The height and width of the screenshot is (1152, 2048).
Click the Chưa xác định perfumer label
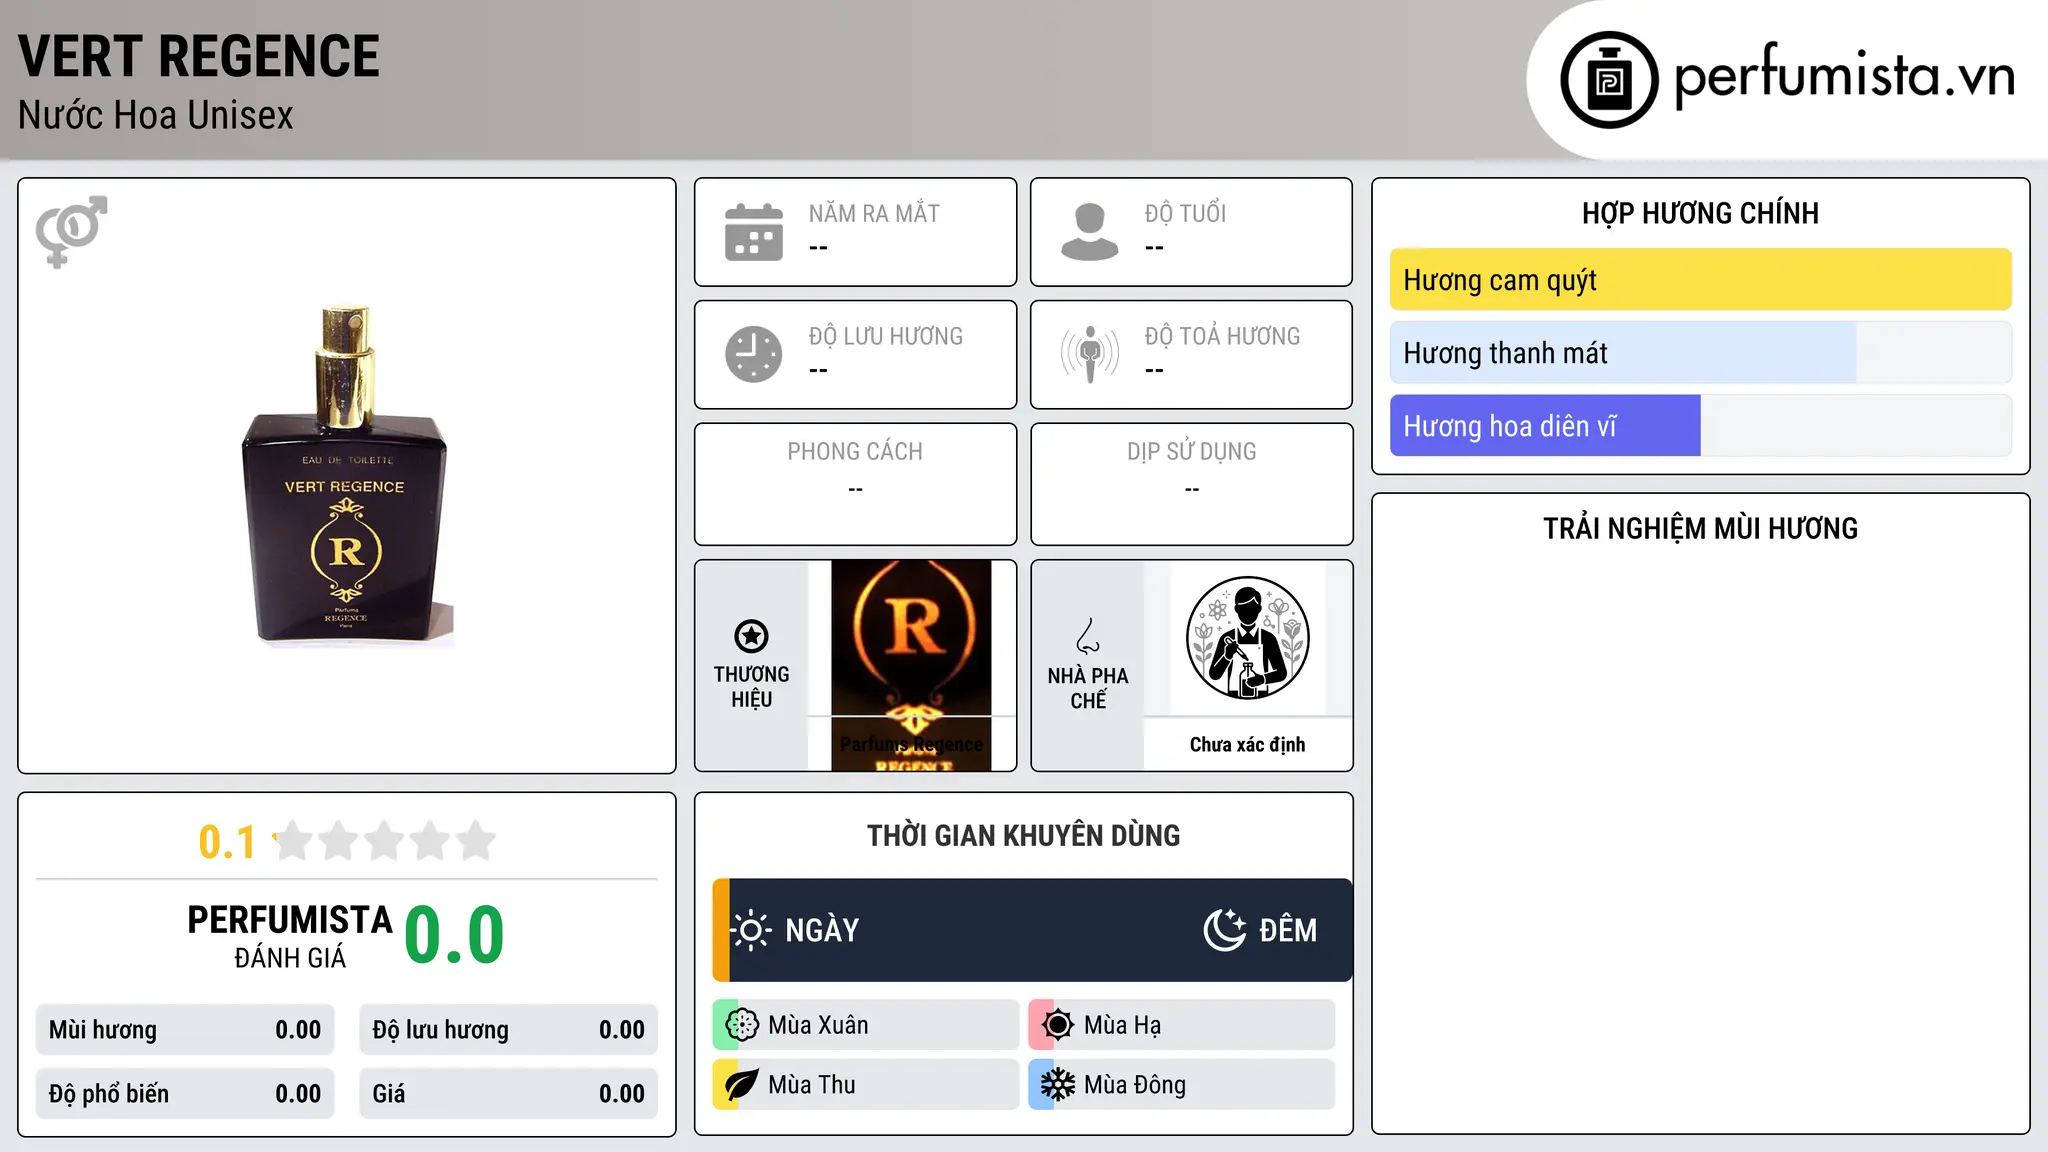click(x=1247, y=744)
